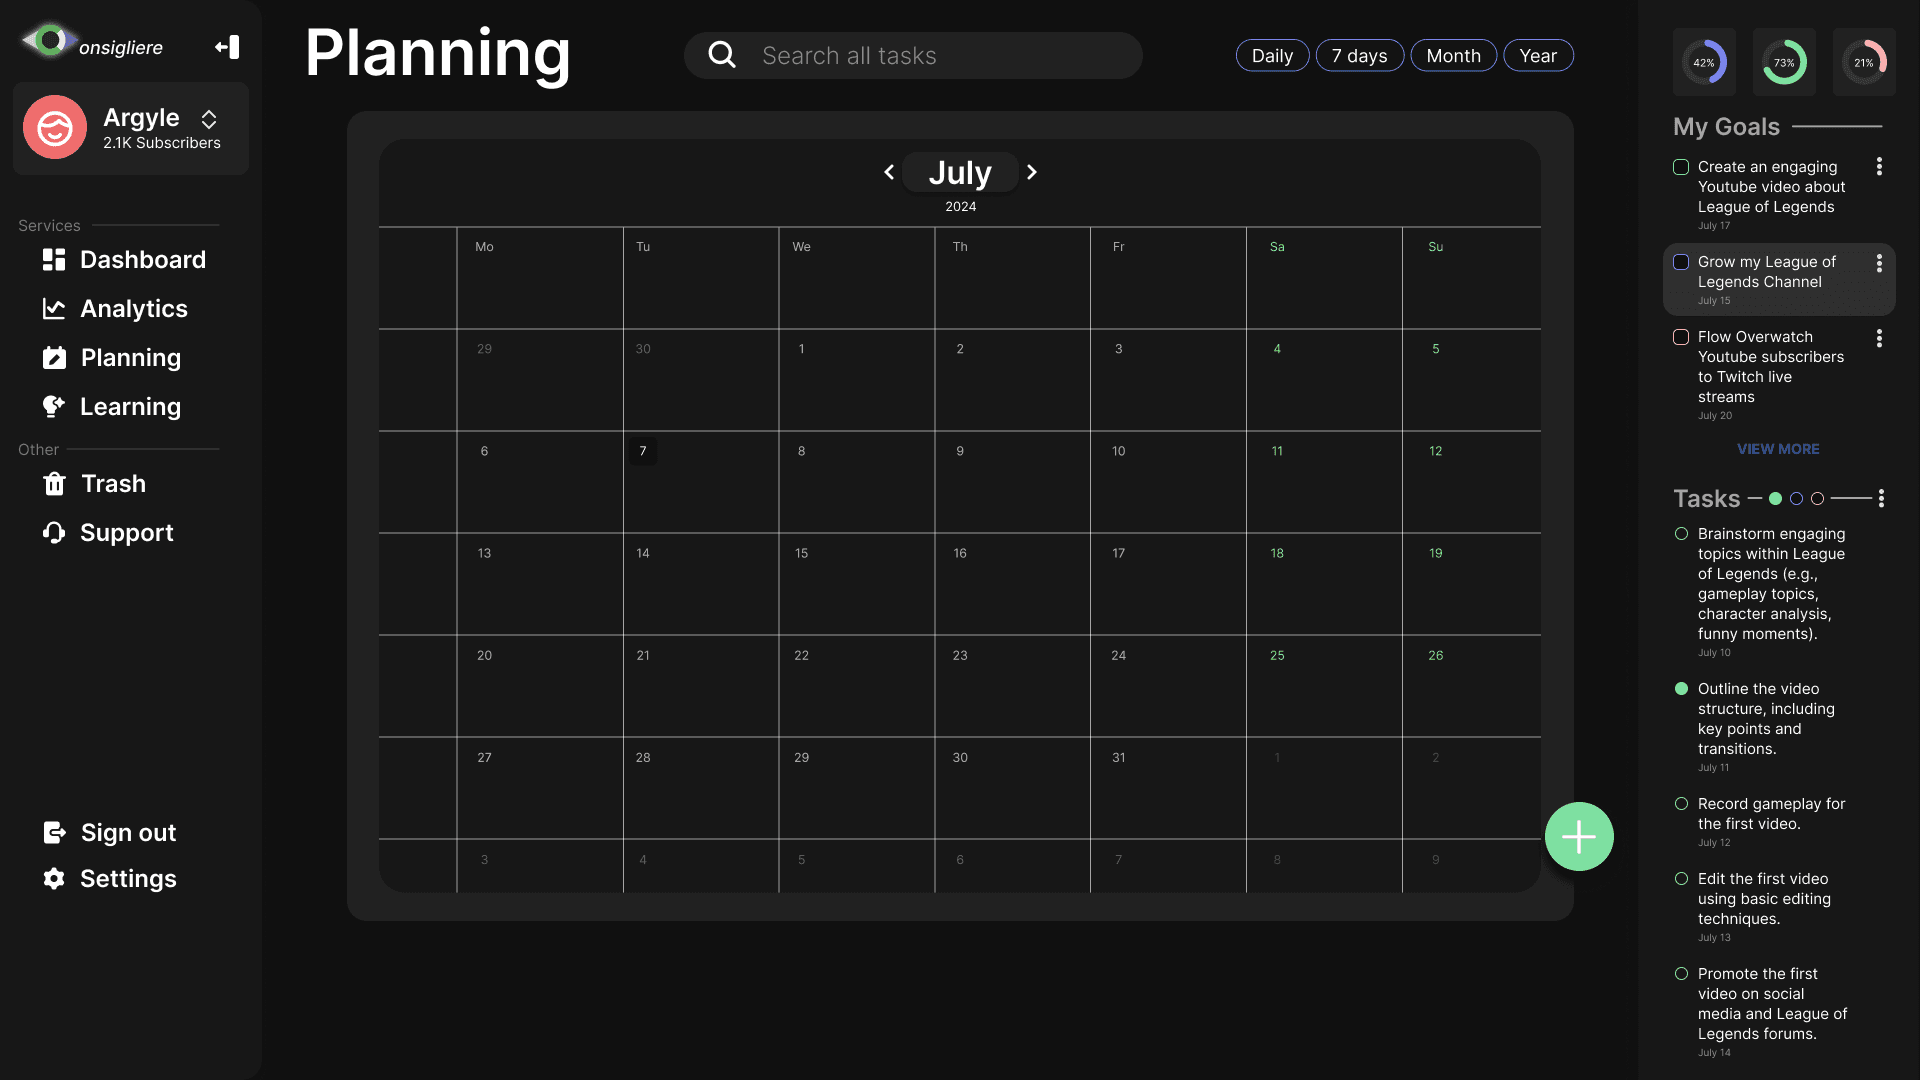
Task: Switch to the 7 days view
Action: tap(1359, 56)
